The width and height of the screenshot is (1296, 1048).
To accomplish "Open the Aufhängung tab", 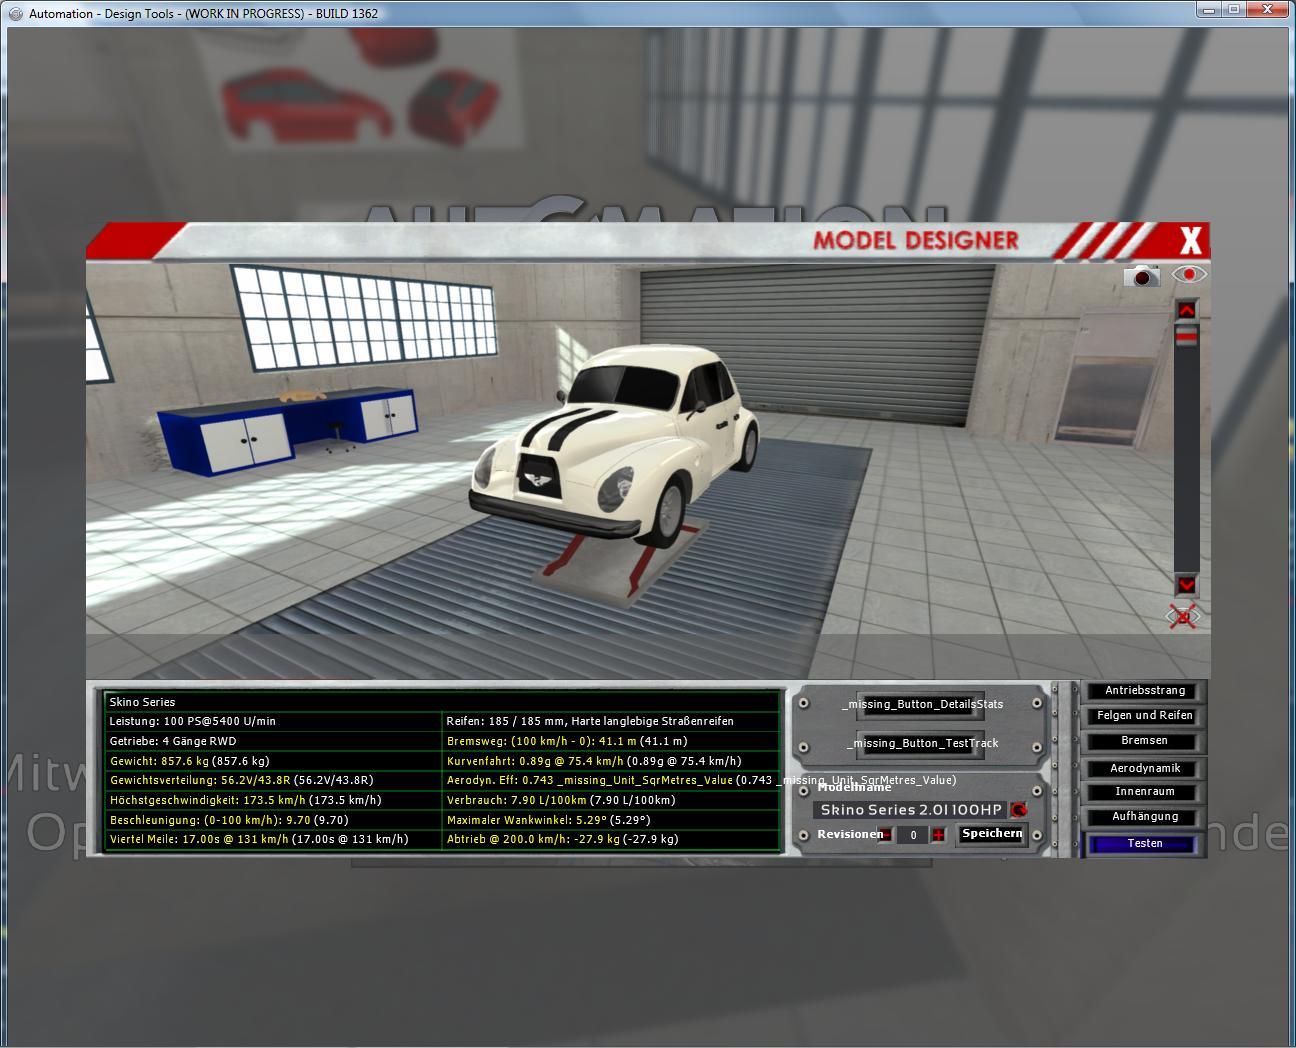I will point(1145,817).
